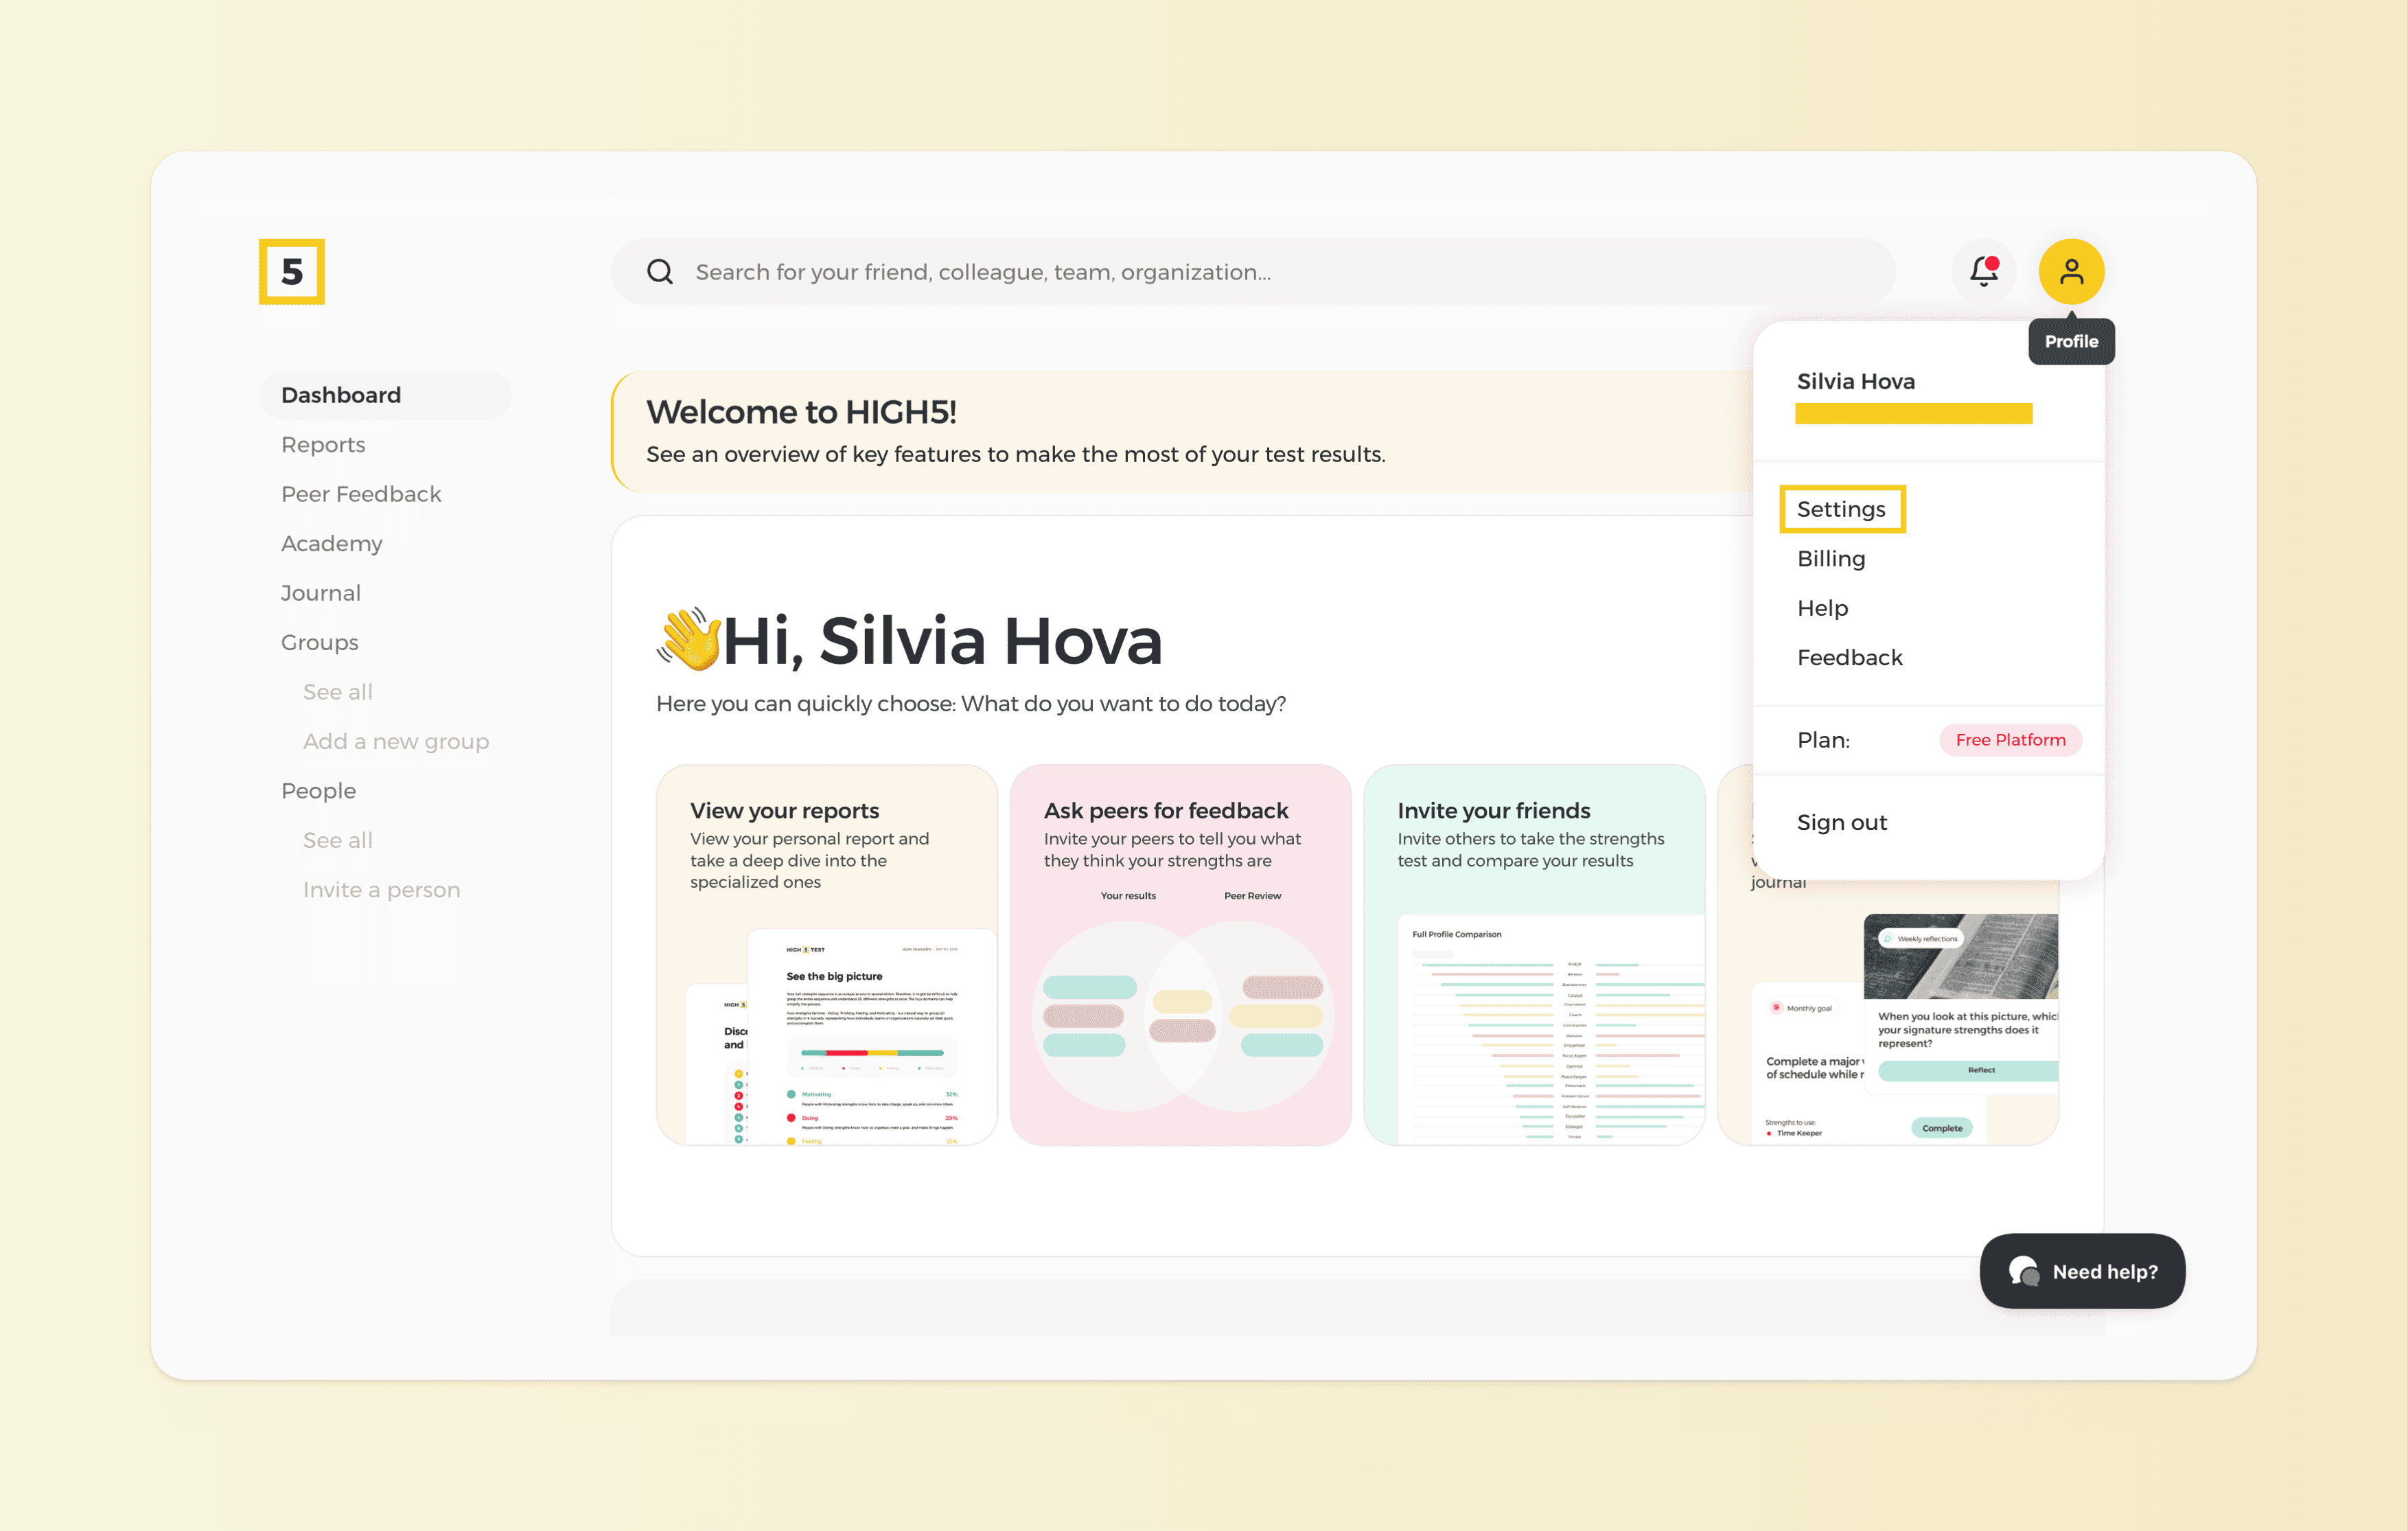This screenshot has height=1531, width=2408.
Task: Sign out from the profile menu
Action: [x=1841, y=821]
